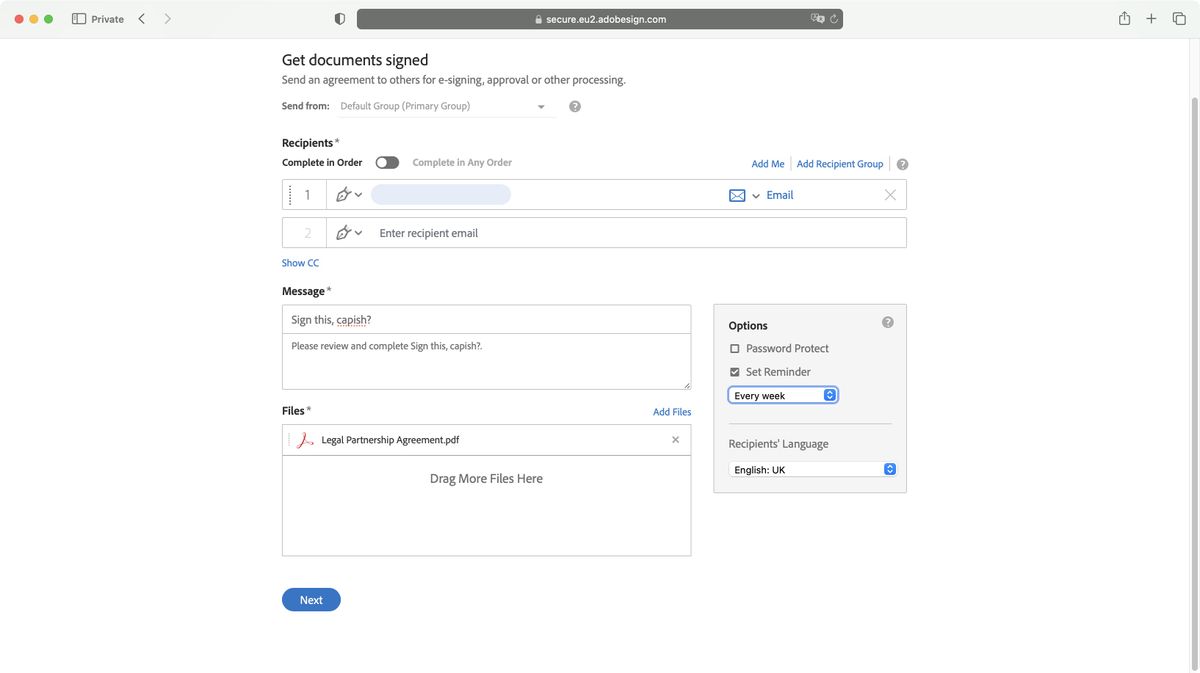1200x673 pixels.
Task: Uncheck the Set Reminder checkbox
Action: [734, 371]
